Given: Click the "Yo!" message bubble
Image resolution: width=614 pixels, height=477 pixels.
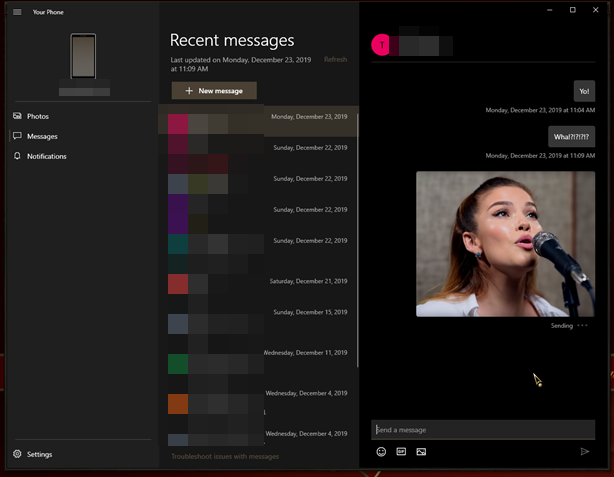Looking at the screenshot, I should click(x=584, y=91).
